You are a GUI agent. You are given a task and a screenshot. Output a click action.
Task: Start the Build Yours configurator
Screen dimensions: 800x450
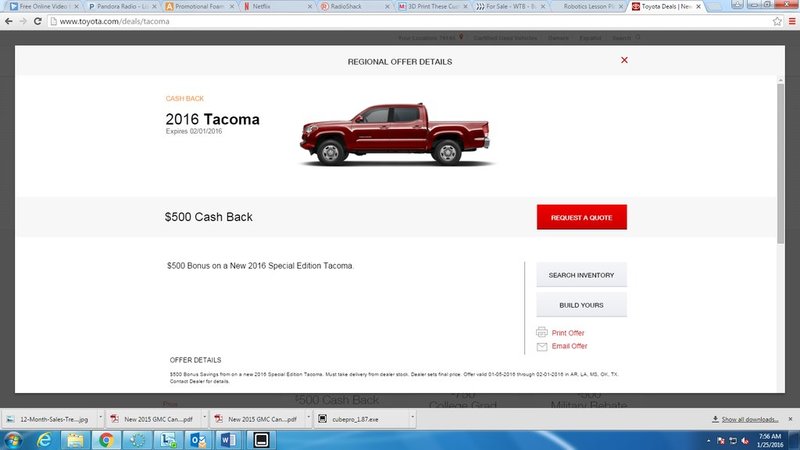tap(581, 305)
